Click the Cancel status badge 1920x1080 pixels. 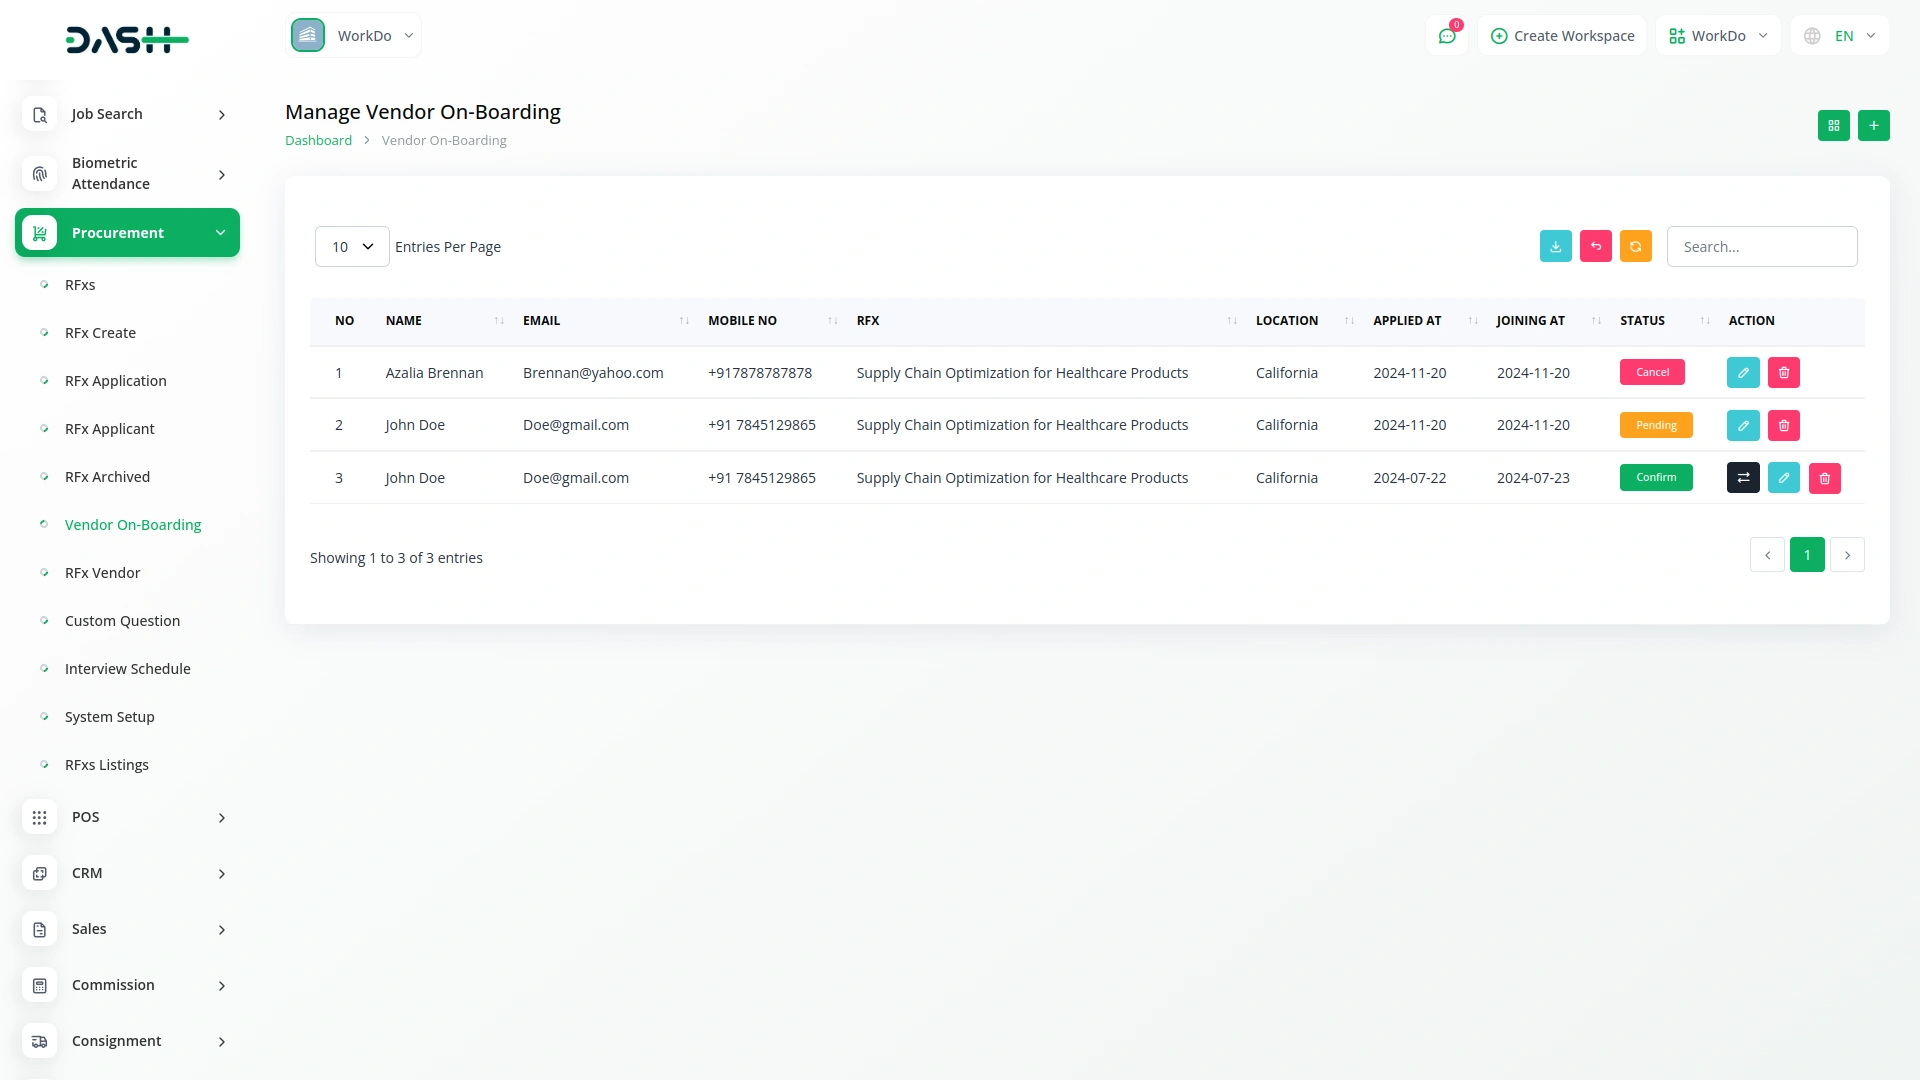click(1652, 372)
